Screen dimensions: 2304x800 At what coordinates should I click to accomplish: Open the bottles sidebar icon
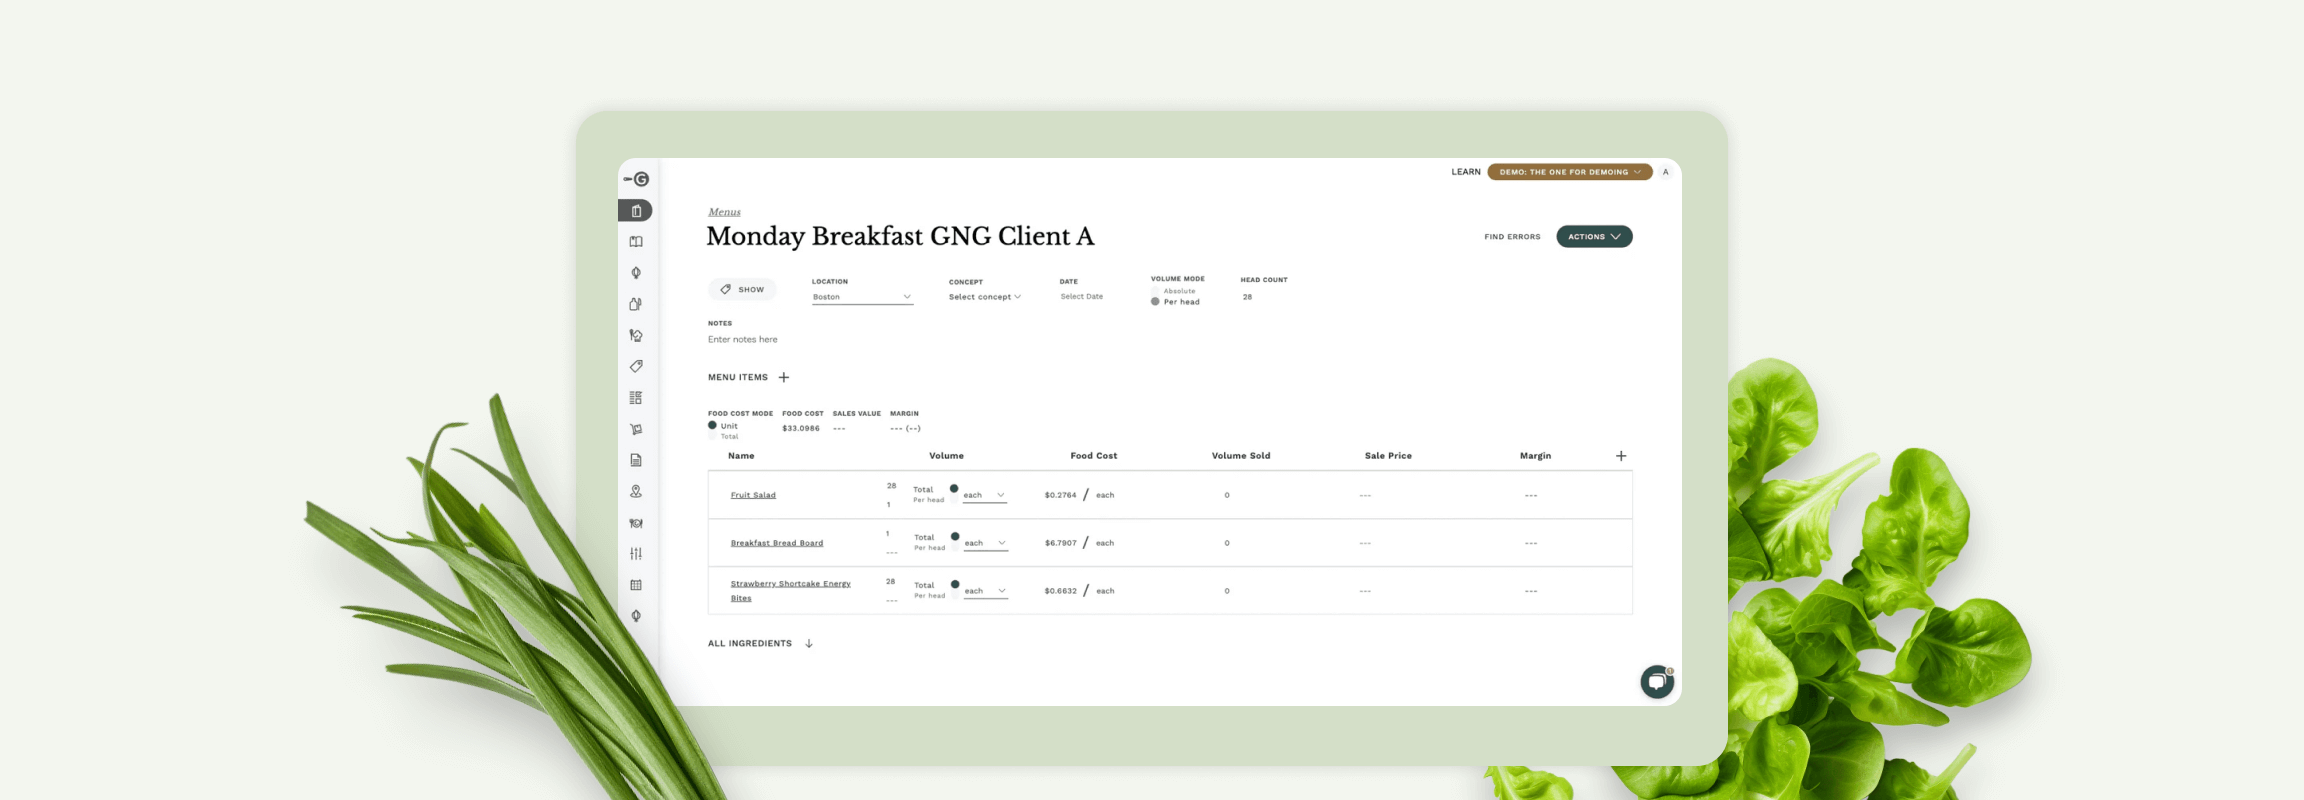point(636,304)
